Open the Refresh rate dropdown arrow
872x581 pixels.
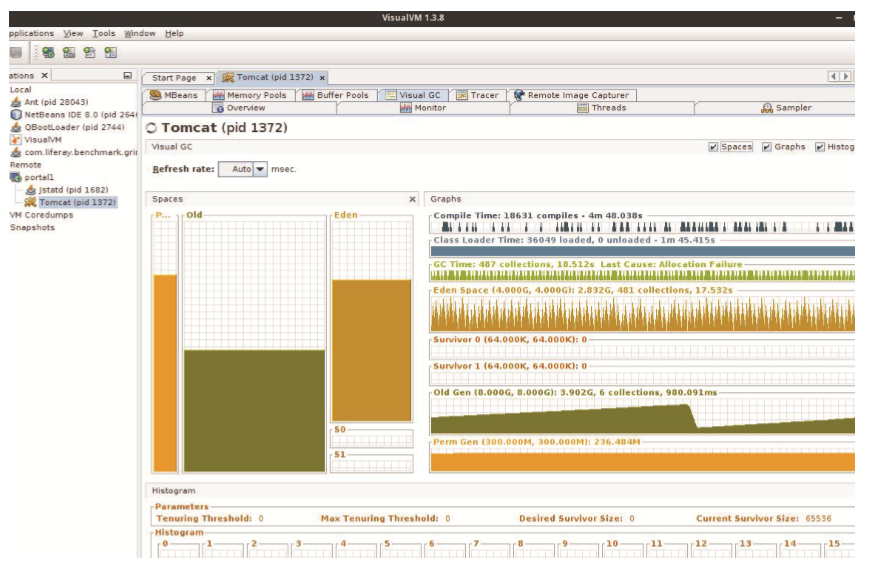(x=260, y=169)
